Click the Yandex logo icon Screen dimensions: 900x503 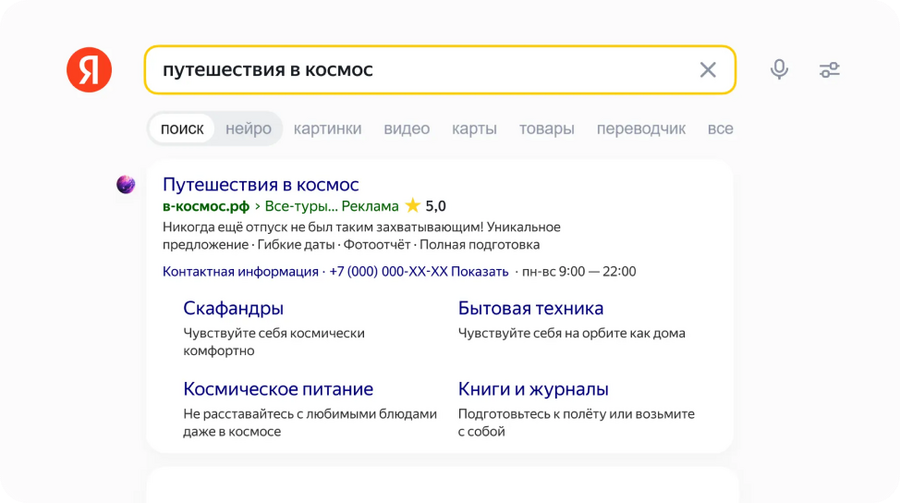89,69
